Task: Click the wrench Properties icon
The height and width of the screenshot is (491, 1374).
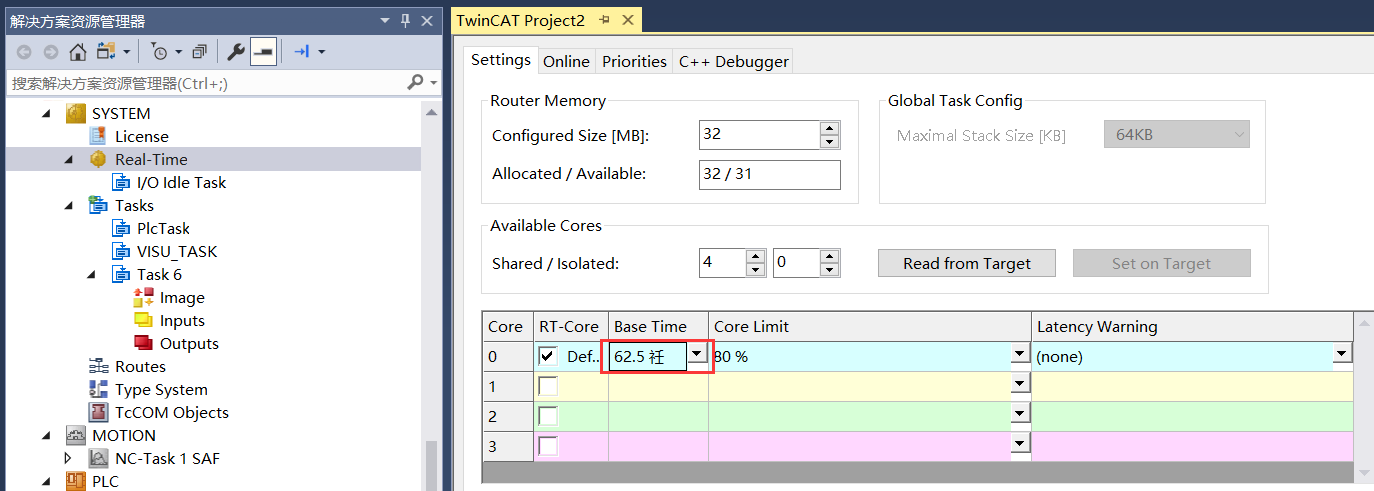Action: [236, 52]
